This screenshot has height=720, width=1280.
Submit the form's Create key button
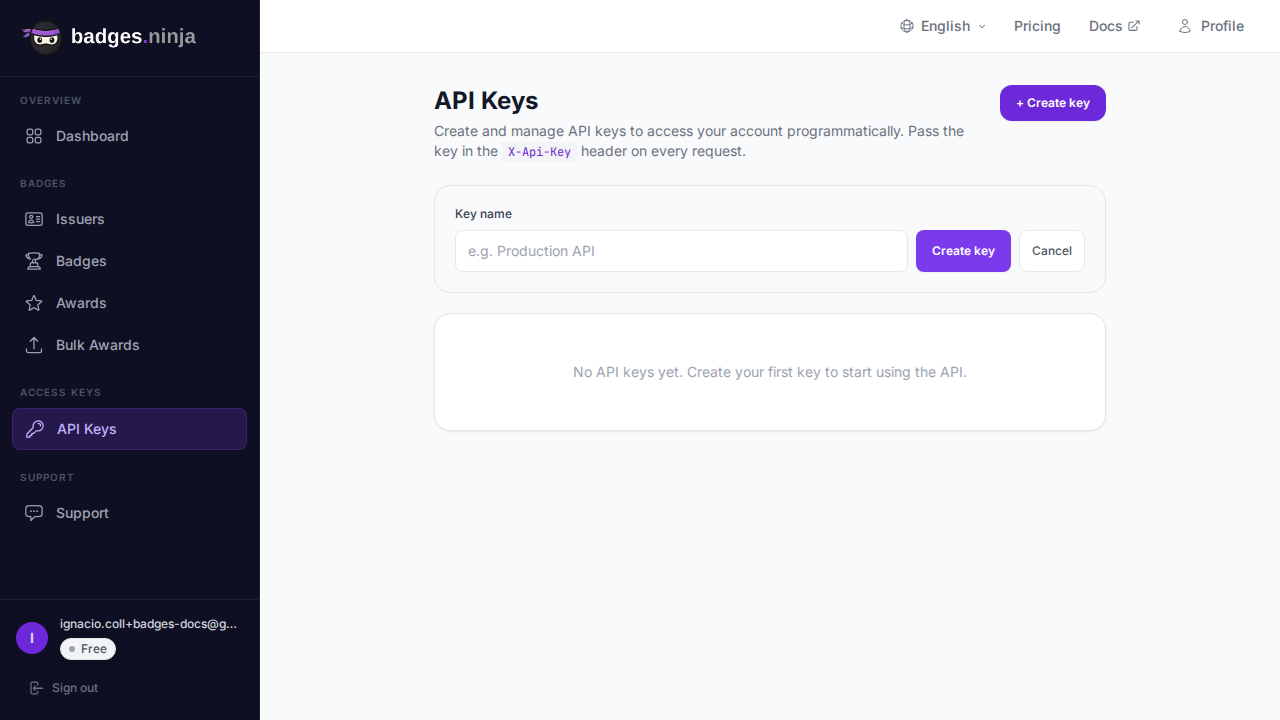(963, 251)
